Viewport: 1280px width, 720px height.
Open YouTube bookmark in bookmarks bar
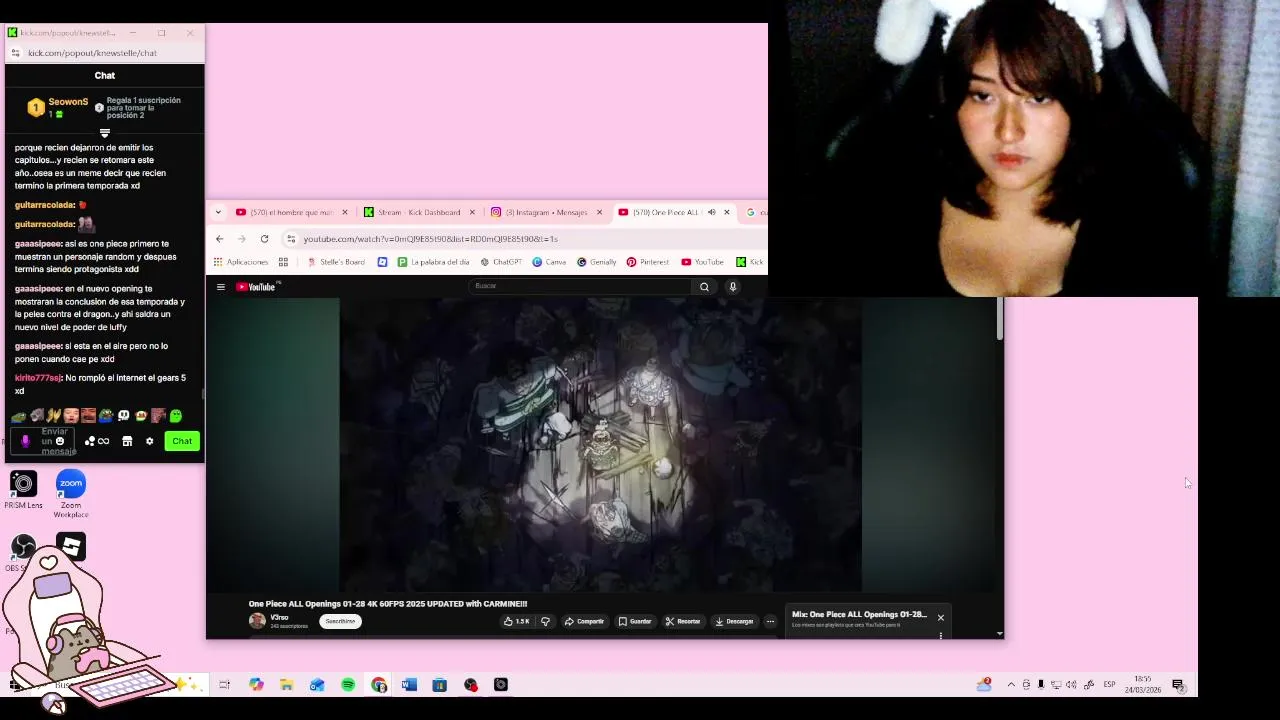click(x=702, y=262)
